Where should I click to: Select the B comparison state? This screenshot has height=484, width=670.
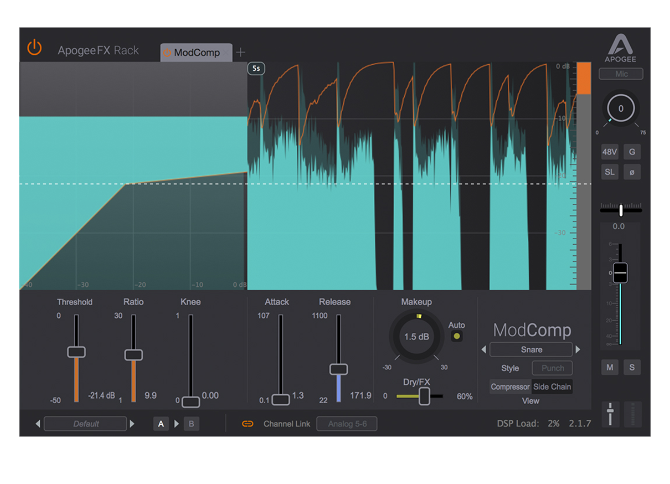click(191, 424)
